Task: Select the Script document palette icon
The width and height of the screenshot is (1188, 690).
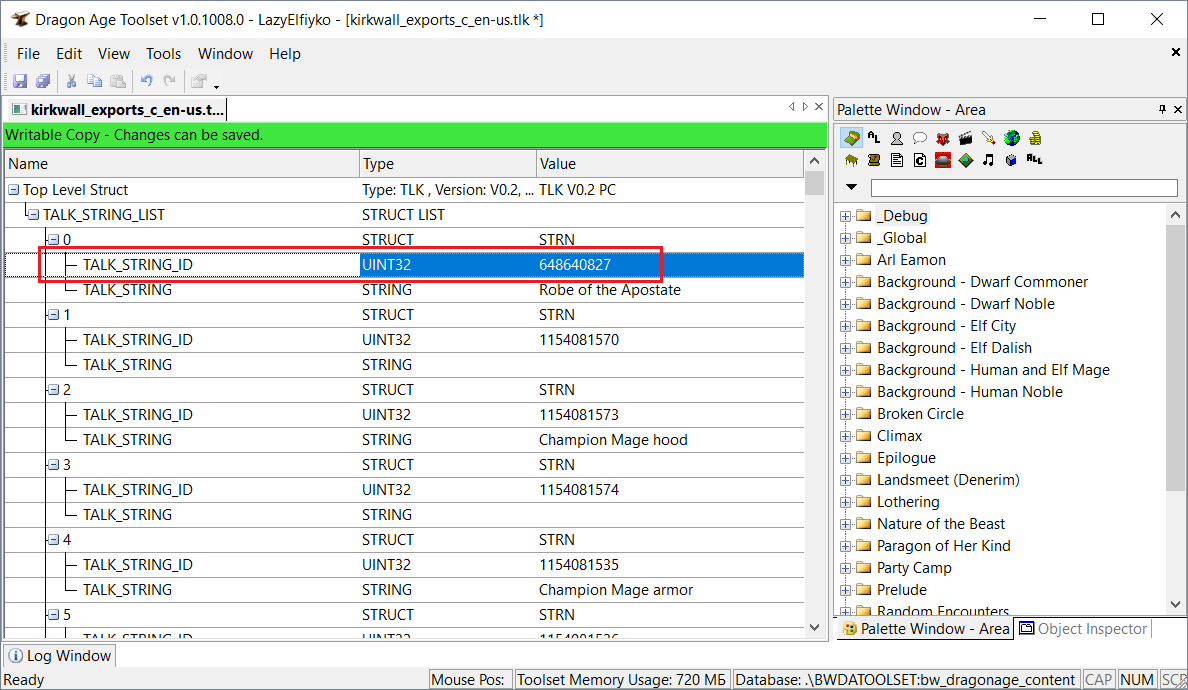Action: click(x=897, y=160)
